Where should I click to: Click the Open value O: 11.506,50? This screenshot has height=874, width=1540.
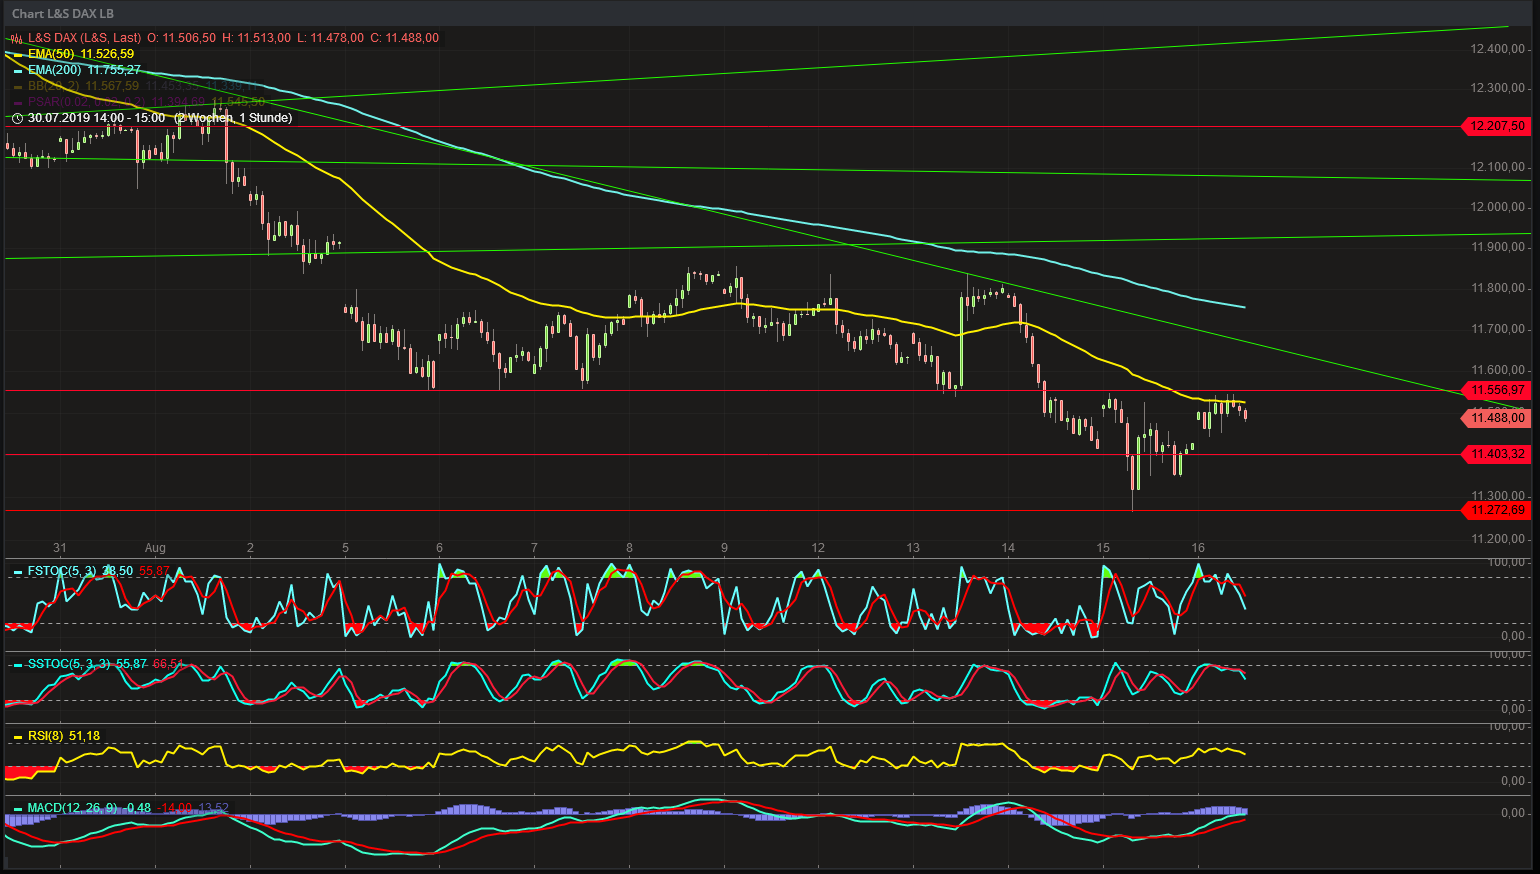pyautogui.click(x=181, y=38)
